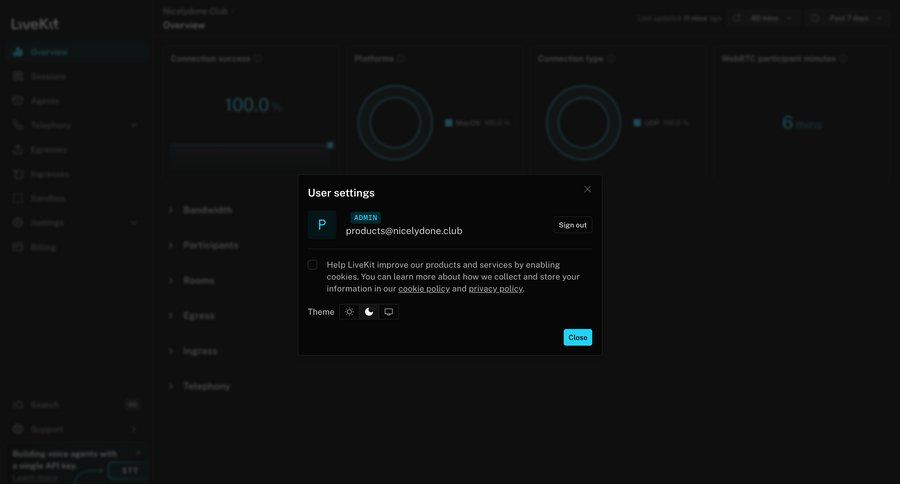Click the Search field in sidebar
Screen dimensions: 900x484
(75, 405)
